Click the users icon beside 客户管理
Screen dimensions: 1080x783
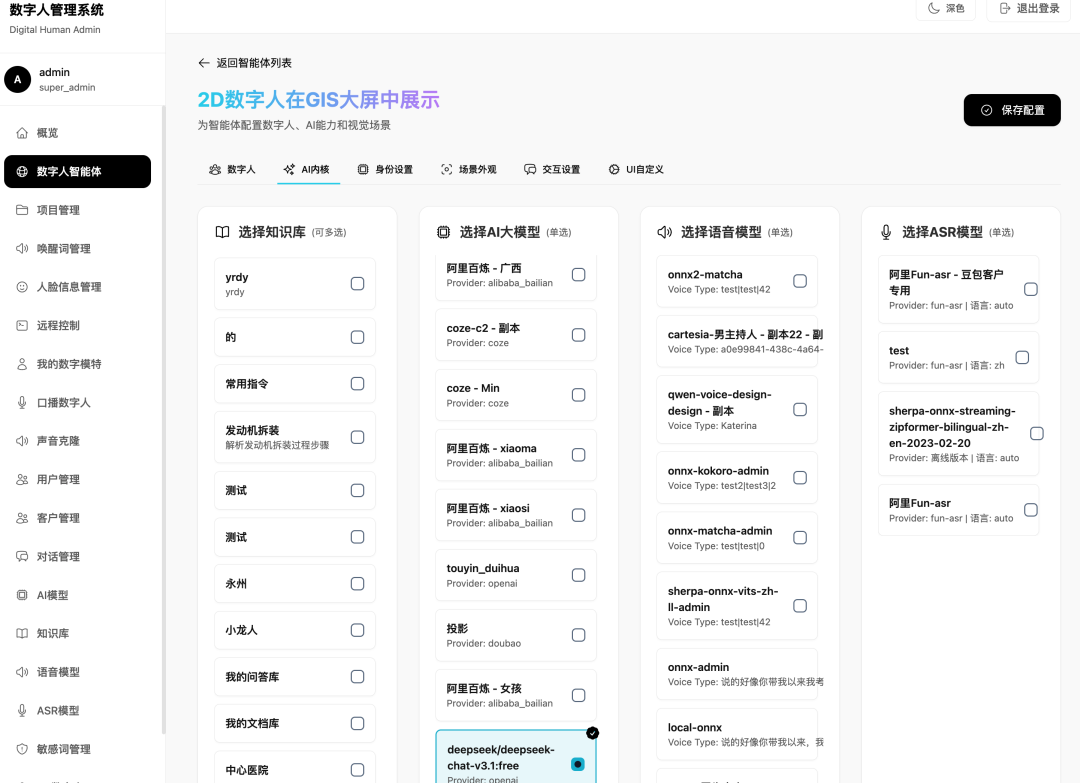pos(22,518)
